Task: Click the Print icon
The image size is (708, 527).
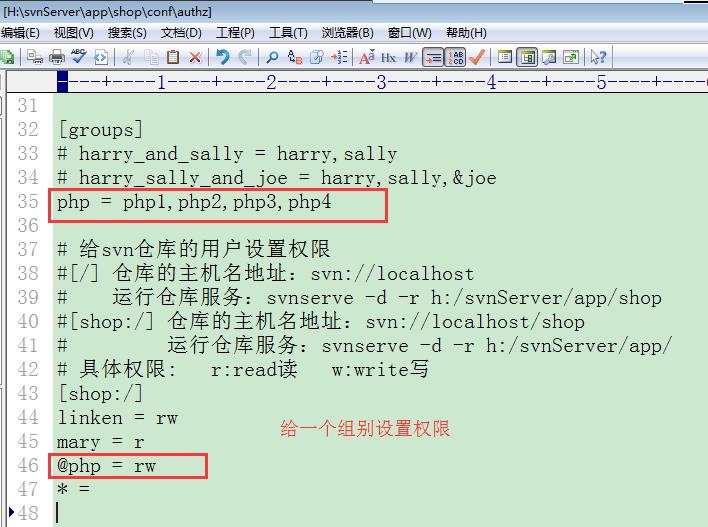Action: tap(56, 57)
